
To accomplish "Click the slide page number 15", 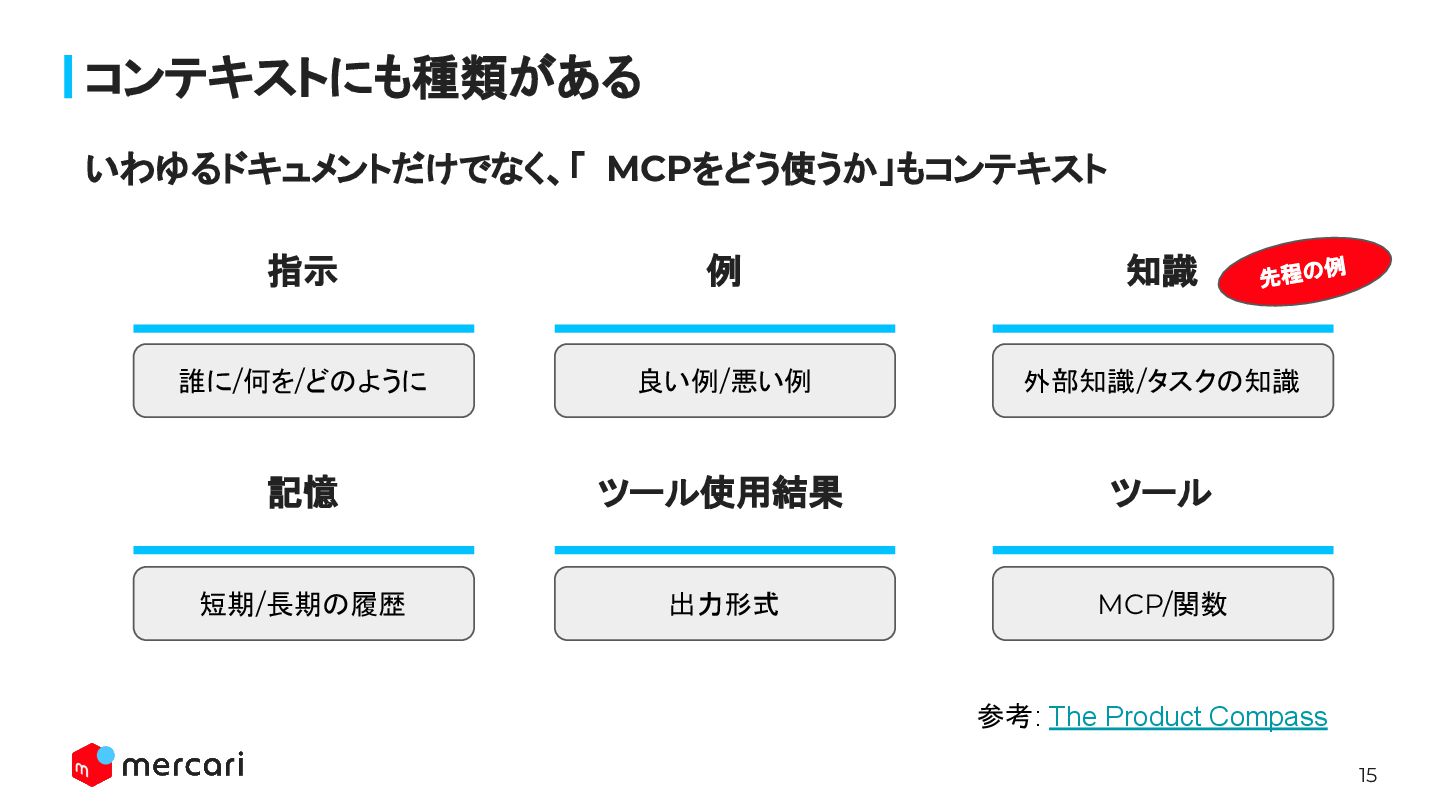I will (x=1367, y=775).
